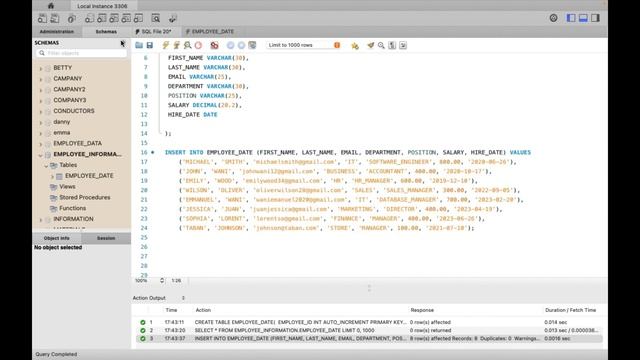Toggle continue on error for scripts

click(x=215, y=45)
